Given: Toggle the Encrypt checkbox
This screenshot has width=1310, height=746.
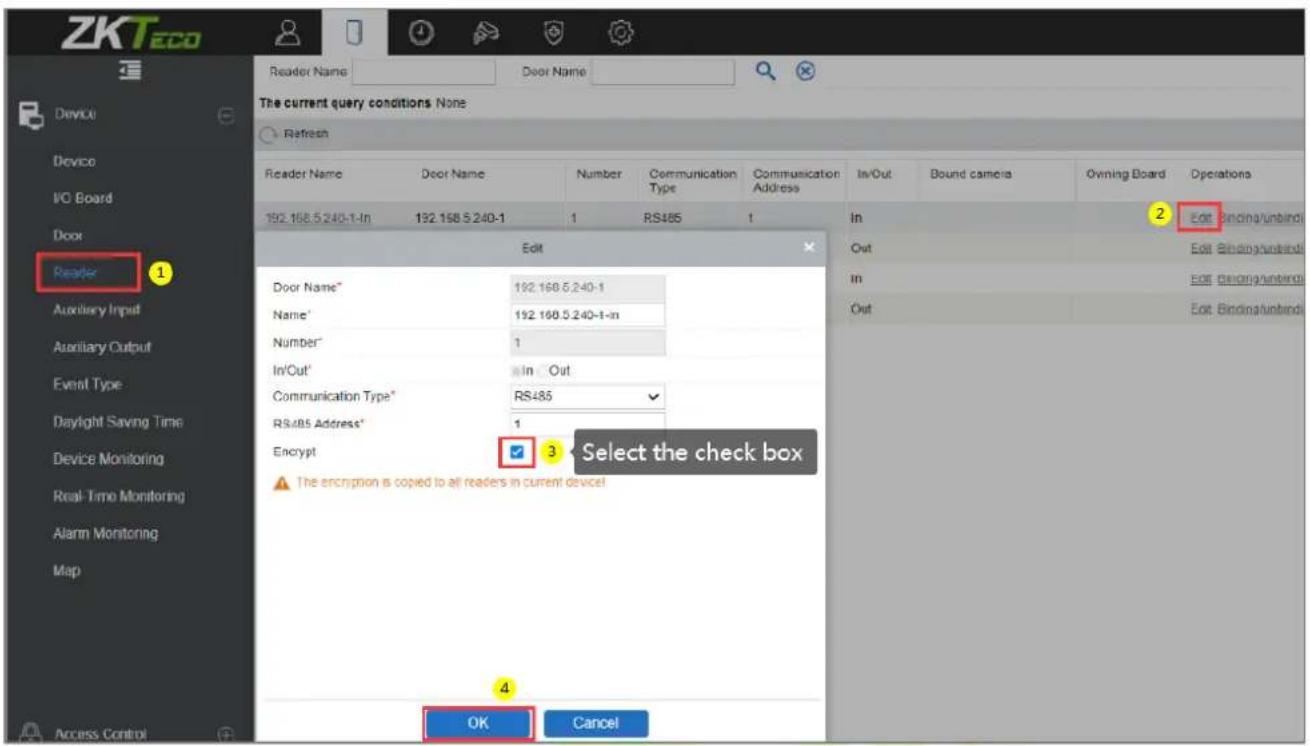Looking at the screenshot, I should 516,452.
